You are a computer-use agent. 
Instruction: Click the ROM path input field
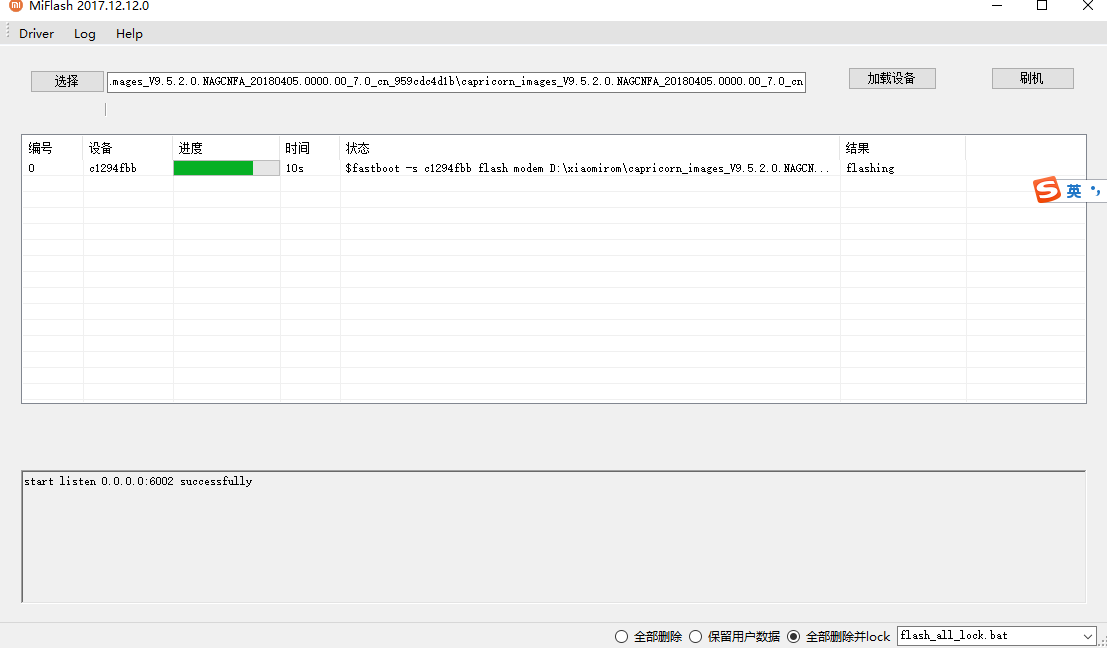(456, 82)
